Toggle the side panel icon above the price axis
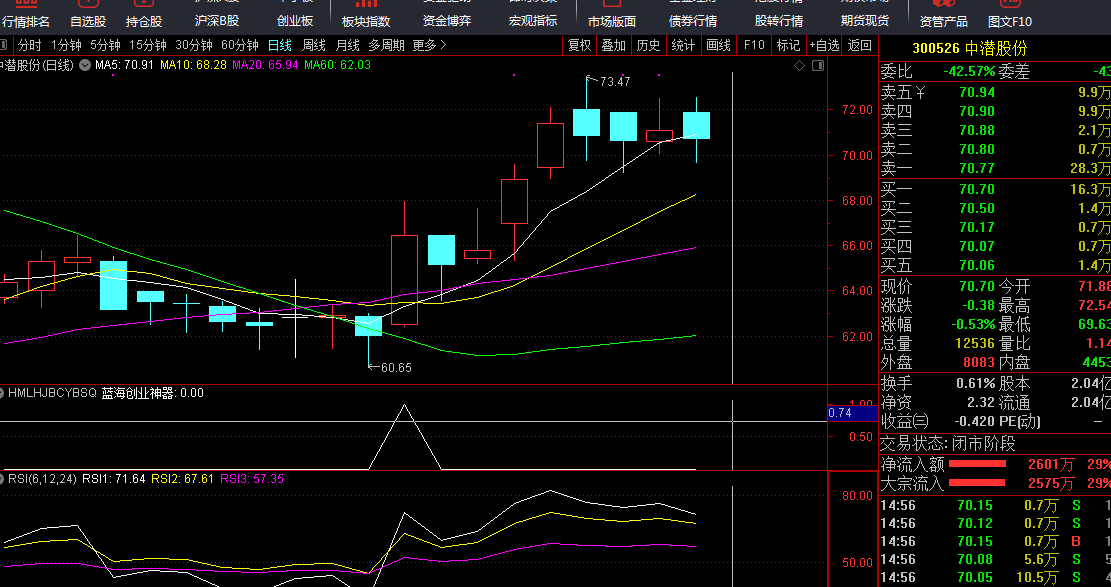1111x587 pixels. 818,66
